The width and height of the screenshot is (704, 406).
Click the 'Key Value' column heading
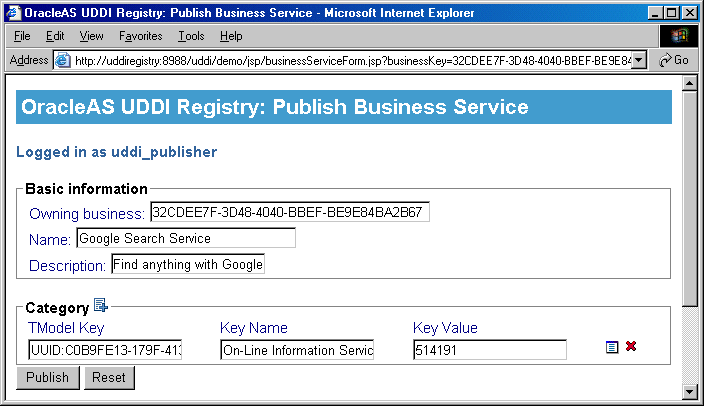point(445,328)
